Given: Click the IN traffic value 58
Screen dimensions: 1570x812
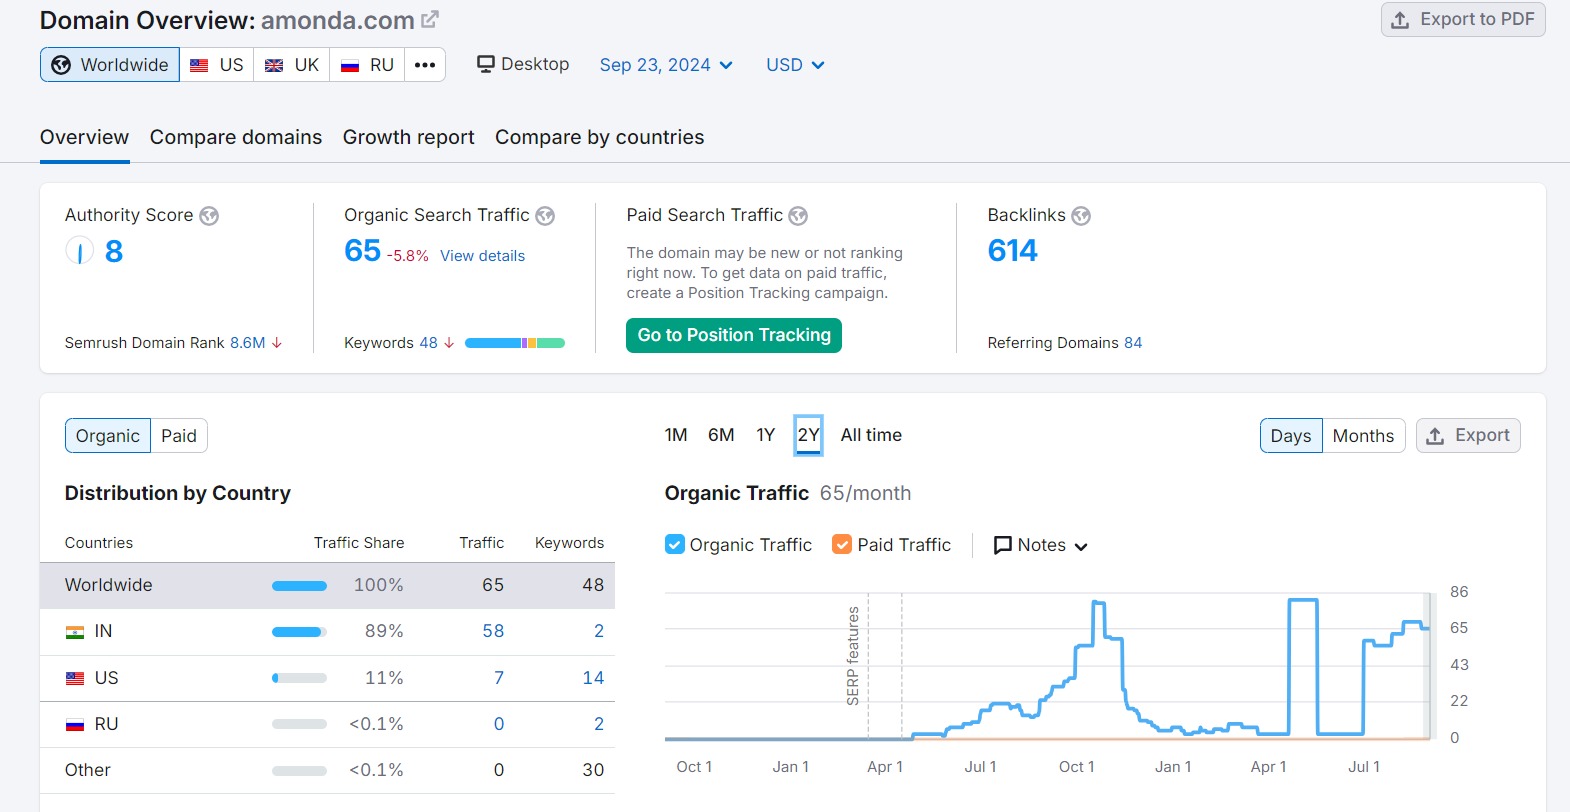Looking at the screenshot, I should click(x=493, y=631).
